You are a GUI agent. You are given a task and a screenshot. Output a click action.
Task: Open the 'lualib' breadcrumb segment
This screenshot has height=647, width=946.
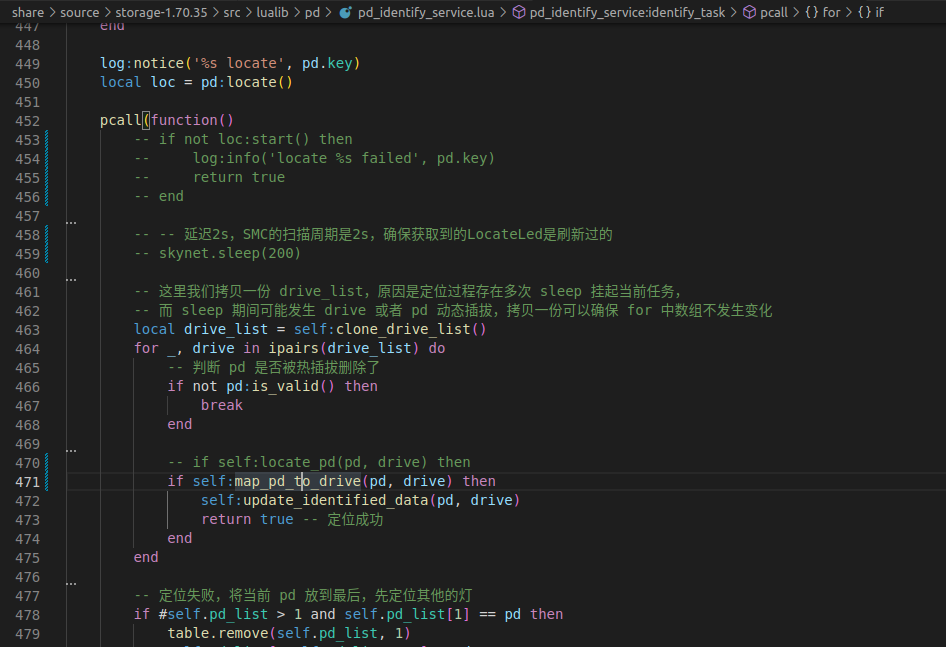(273, 13)
